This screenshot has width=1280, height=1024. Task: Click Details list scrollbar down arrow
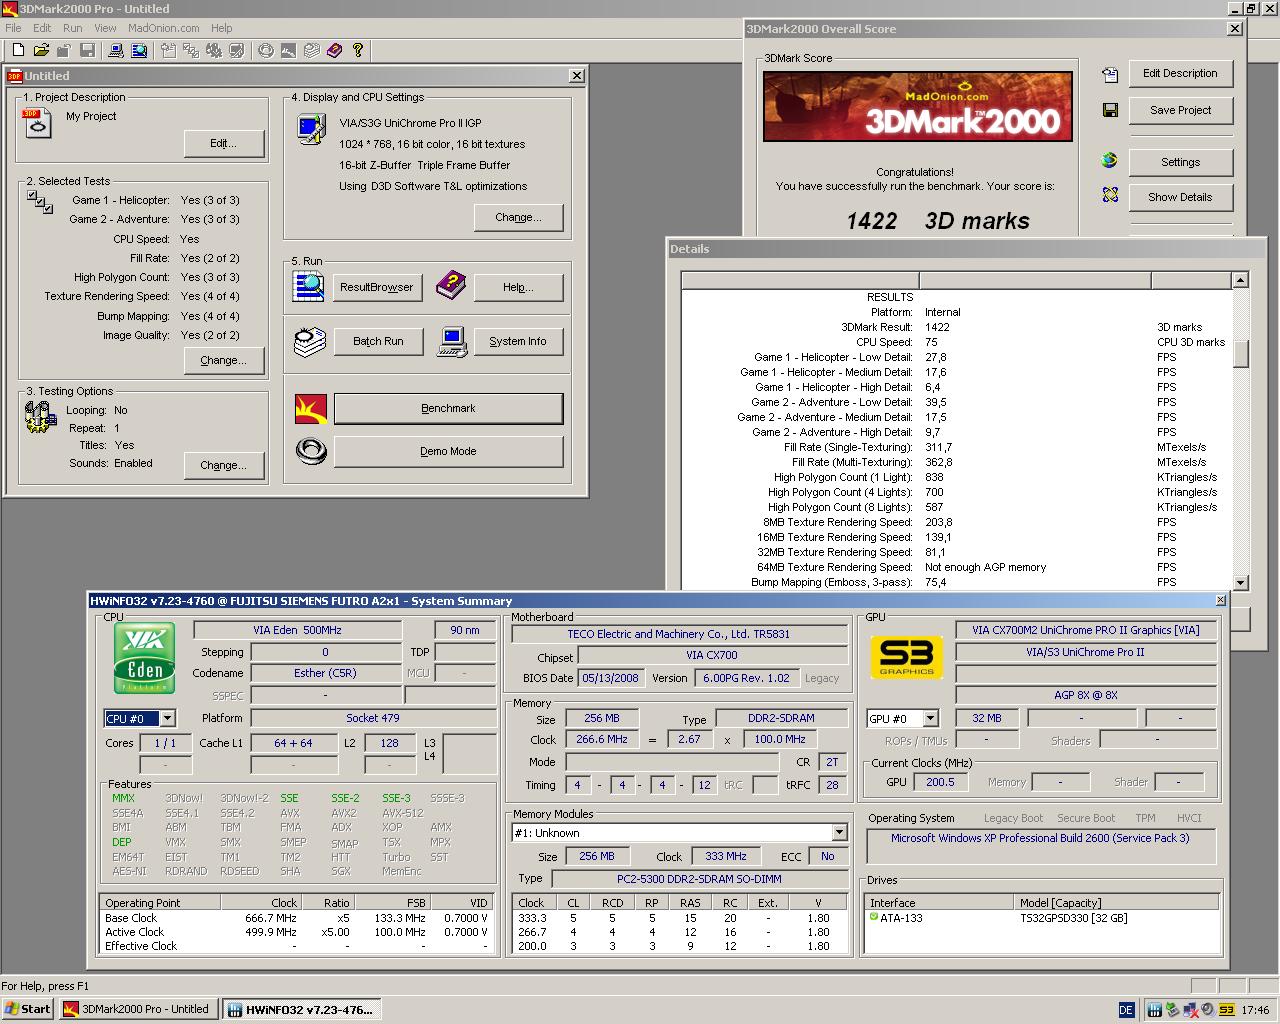point(1240,582)
